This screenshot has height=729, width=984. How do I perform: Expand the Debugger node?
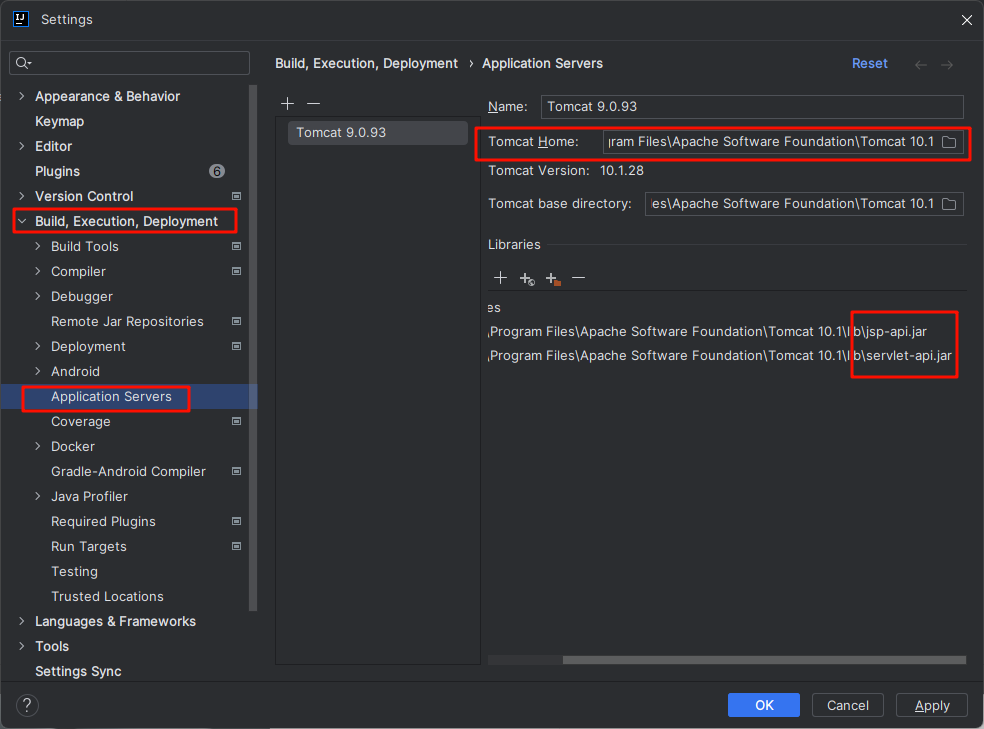pos(38,296)
